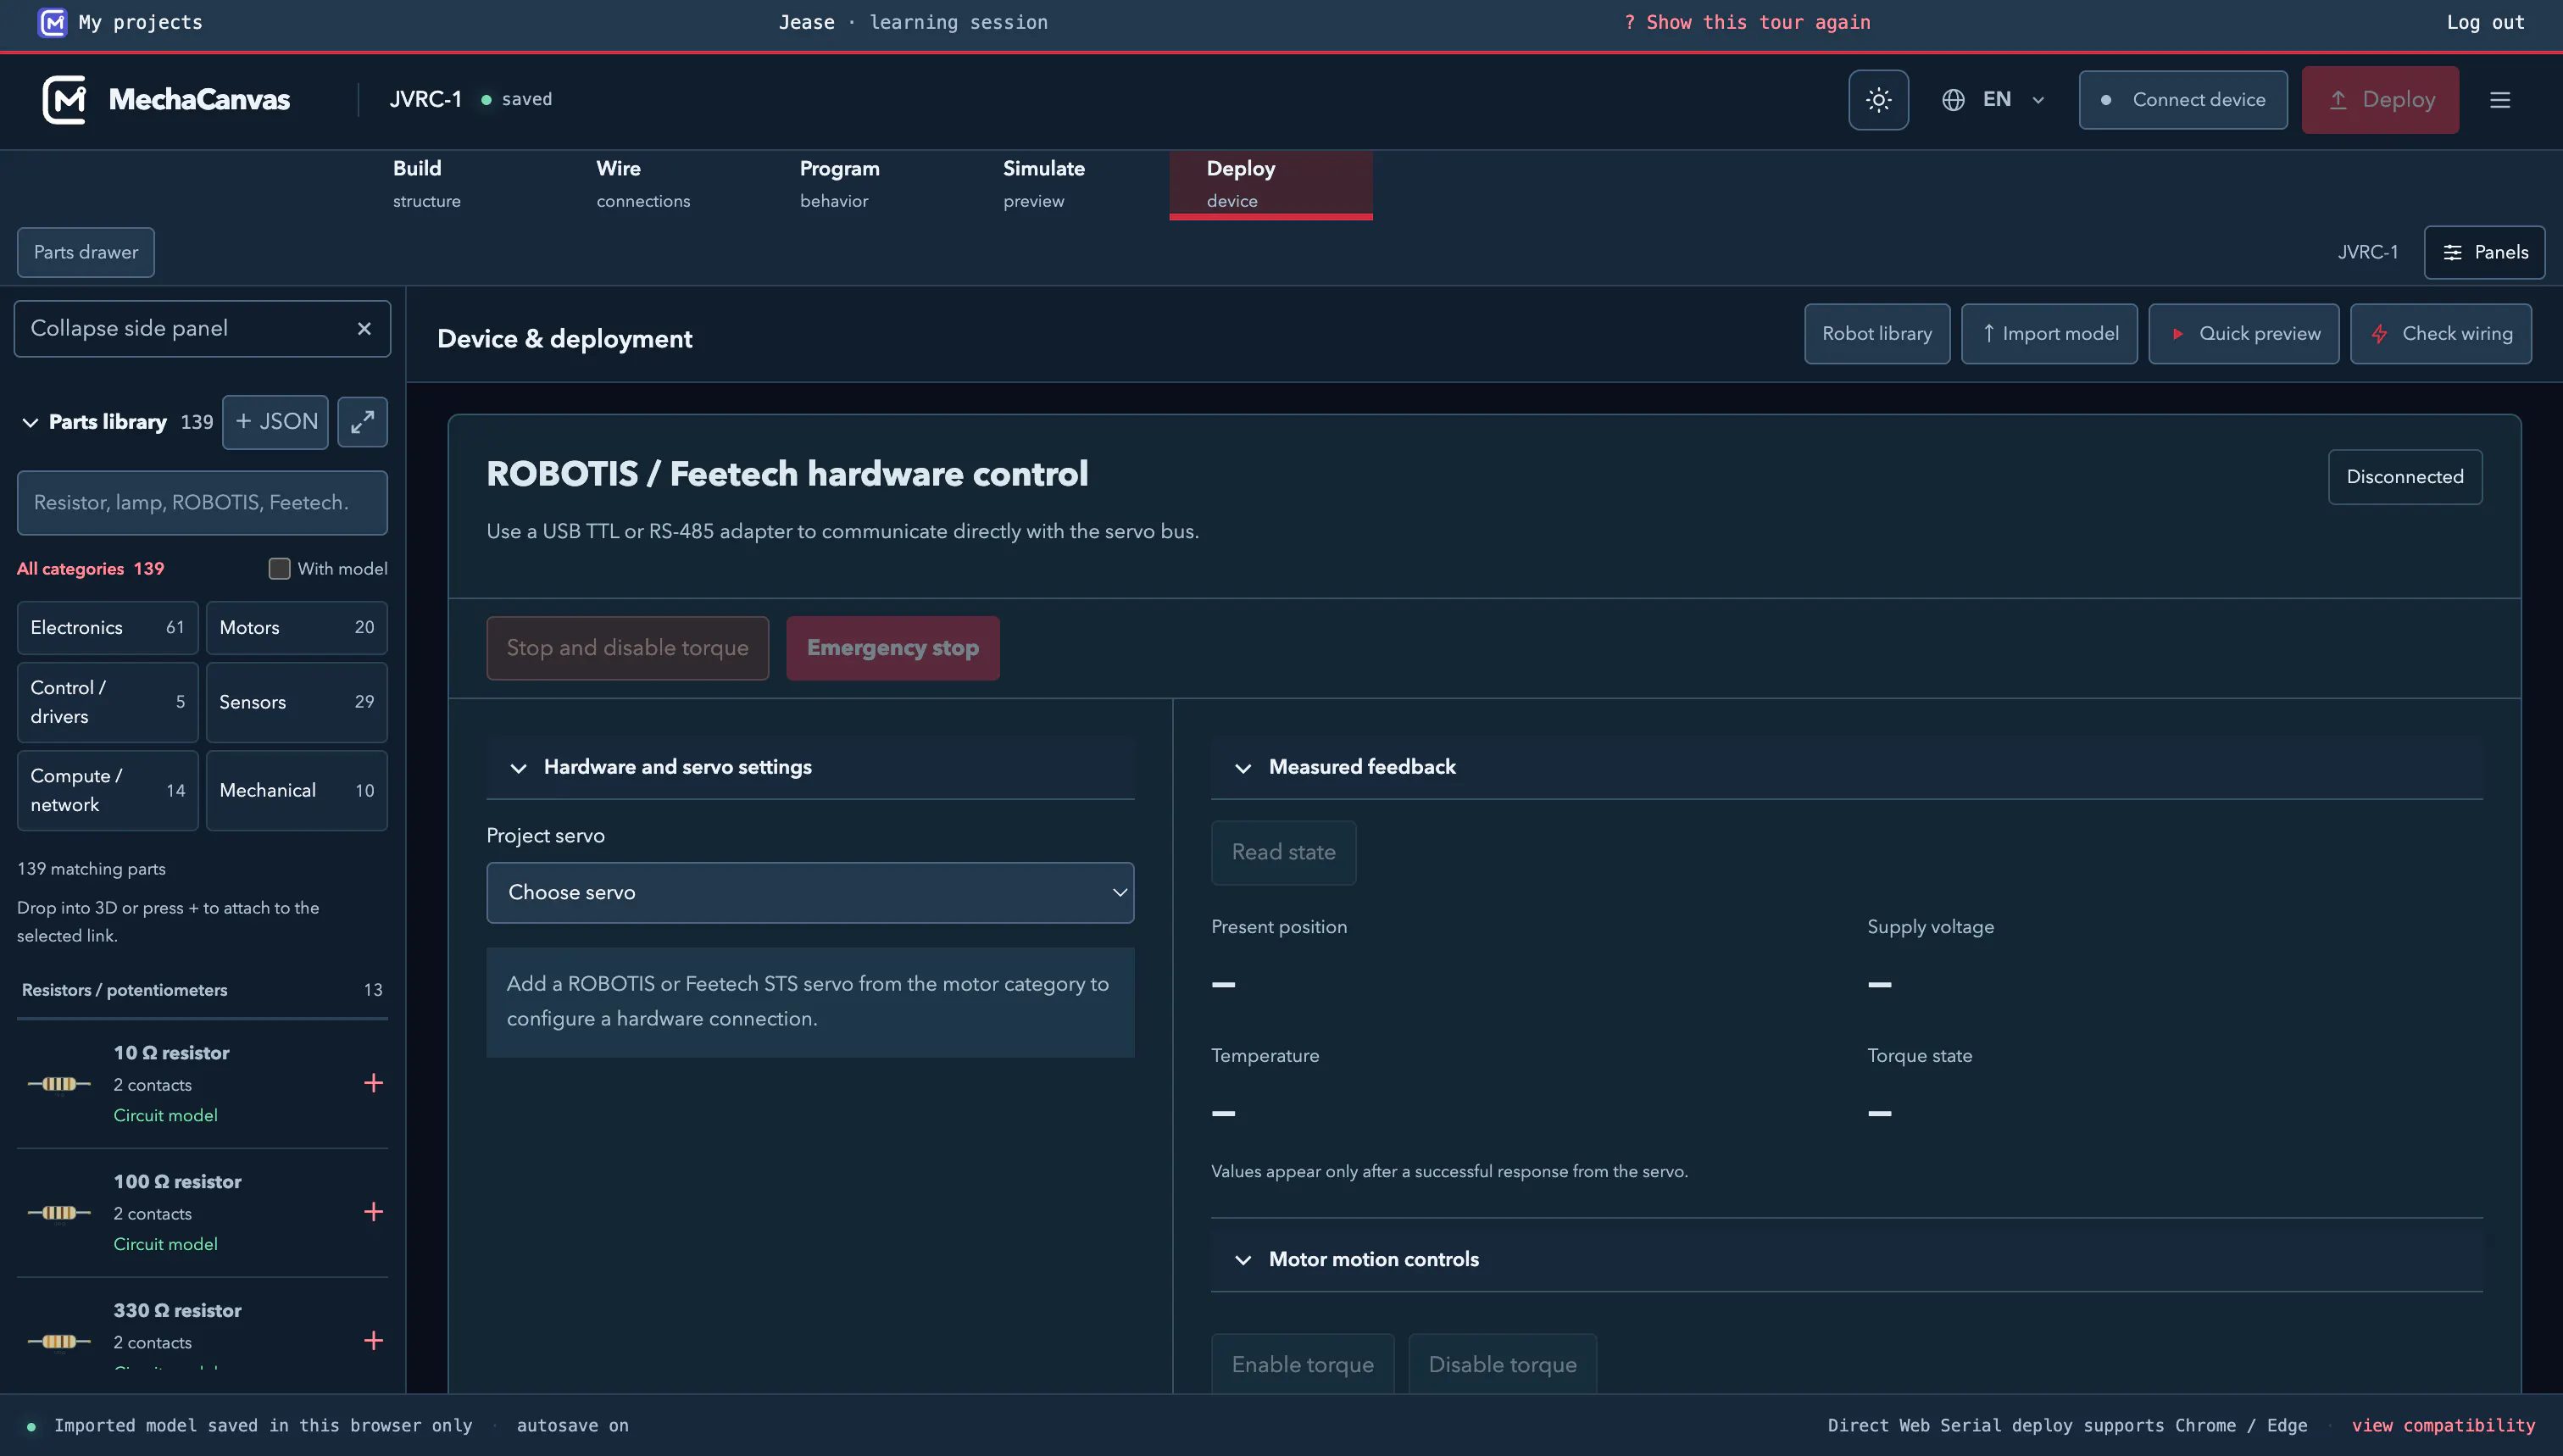The height and width of the screenshot is (1456, 2563).
Task: Collapse the Parts library section
Action: pos(30,422)
